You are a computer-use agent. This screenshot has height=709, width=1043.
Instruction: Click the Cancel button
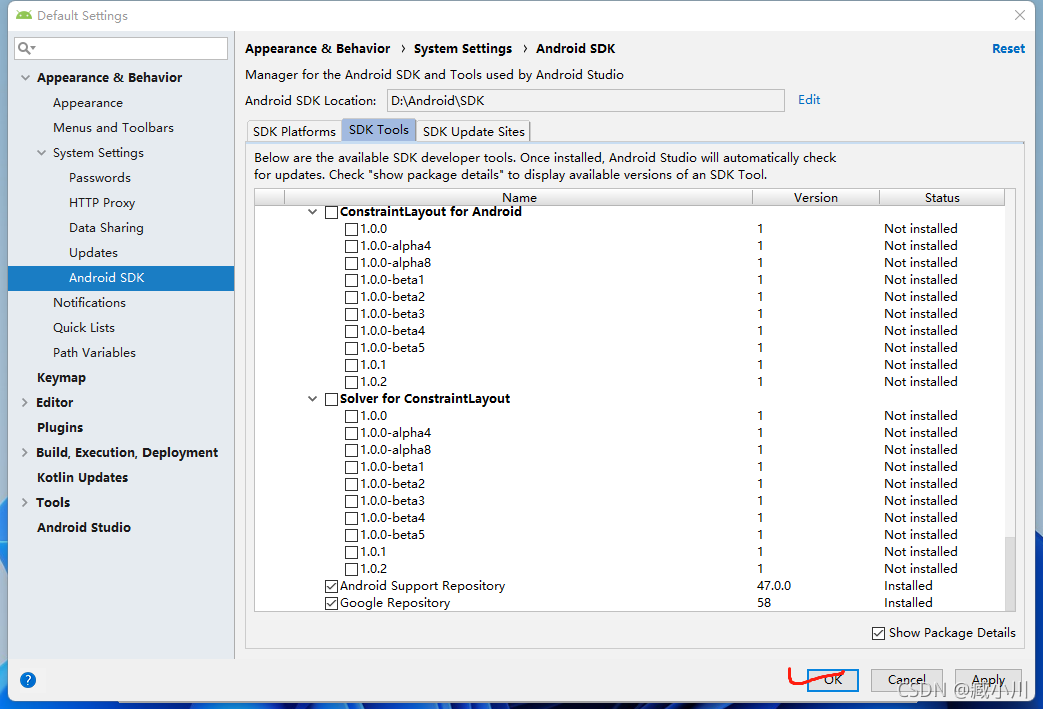pos(907,680)
